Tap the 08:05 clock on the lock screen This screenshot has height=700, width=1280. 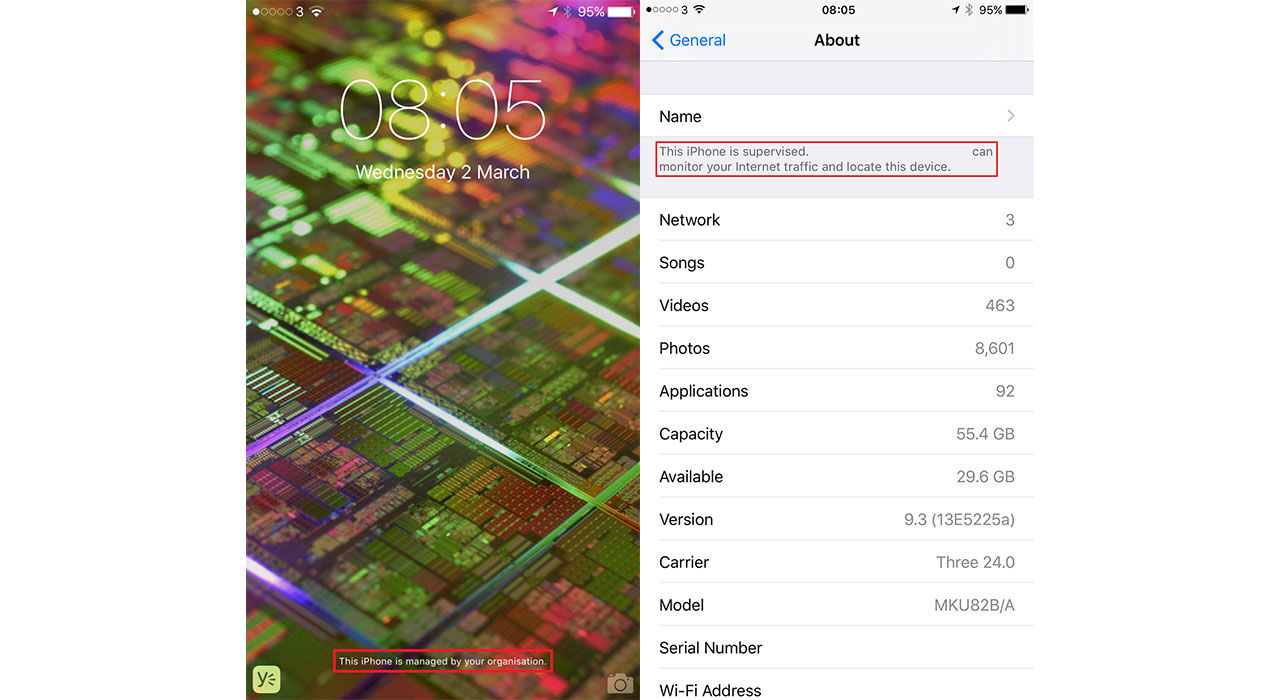(x=443, y=109)
